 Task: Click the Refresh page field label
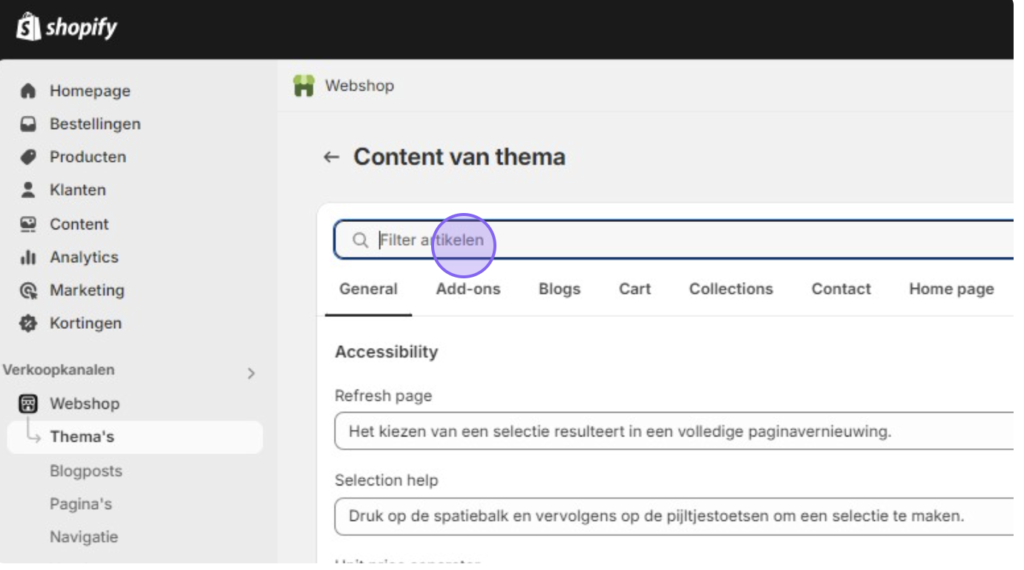pyautogui.click(x=383, y=396)
